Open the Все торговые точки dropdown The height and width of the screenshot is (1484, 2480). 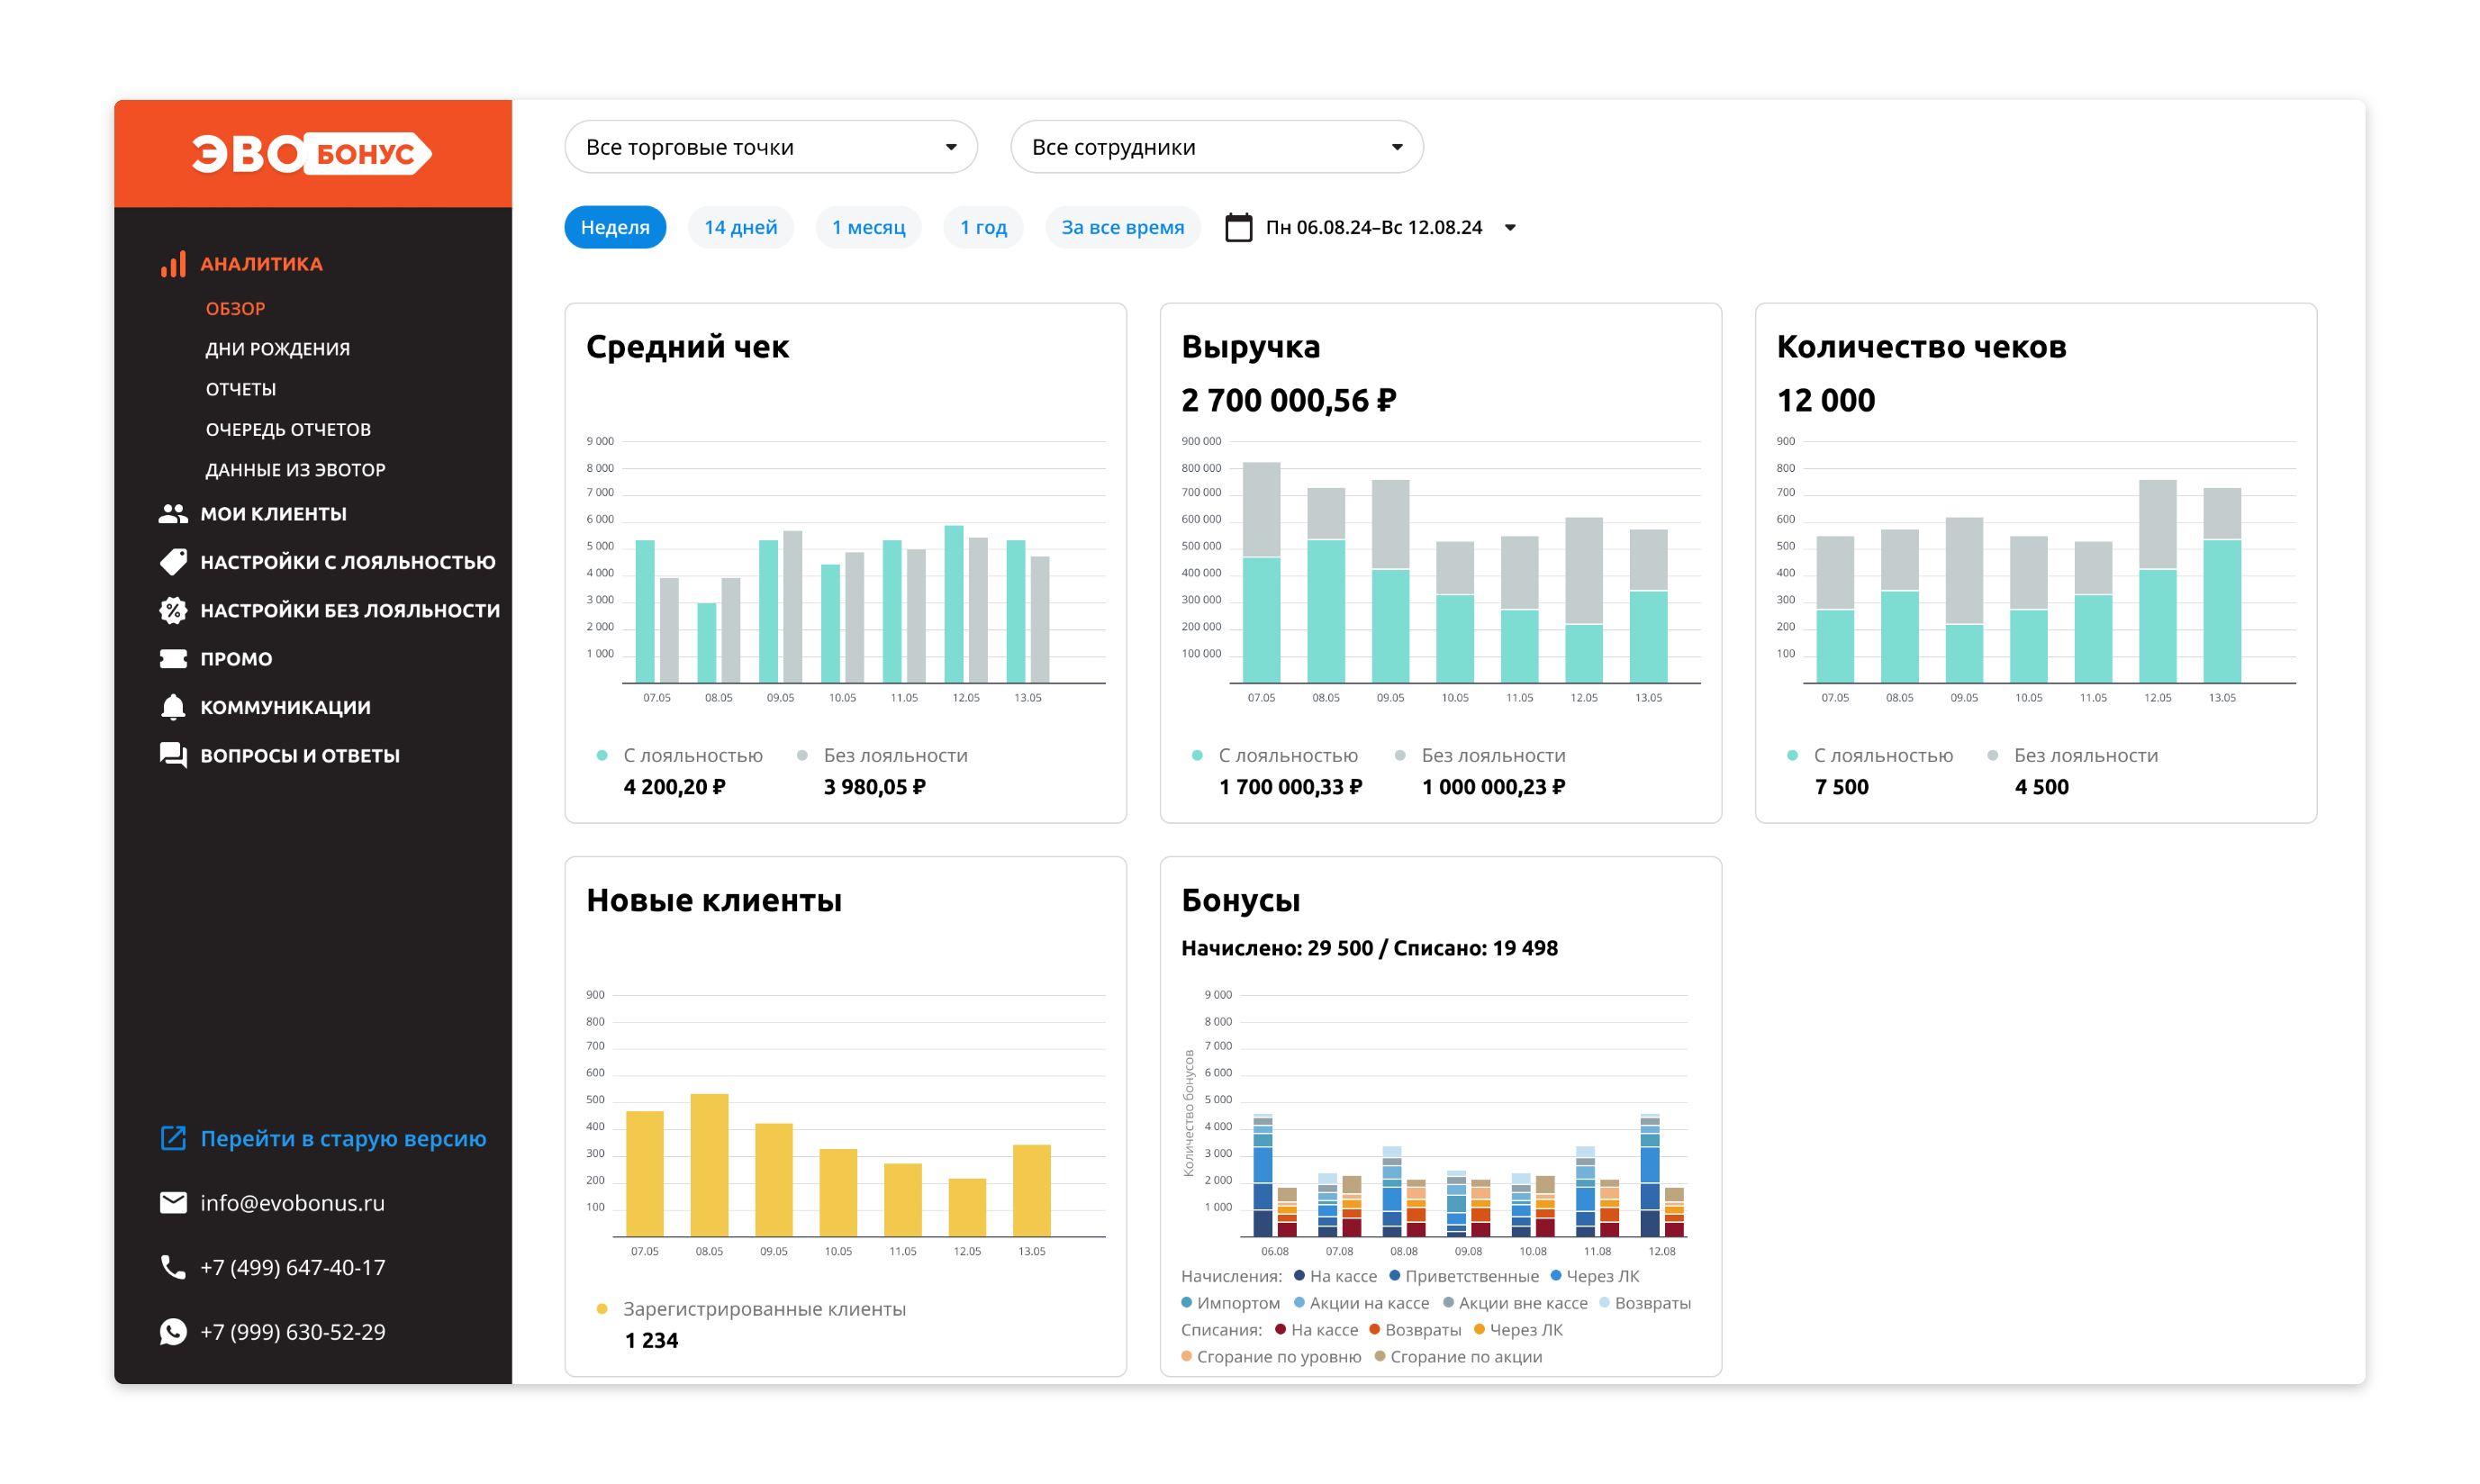point(770,147)
